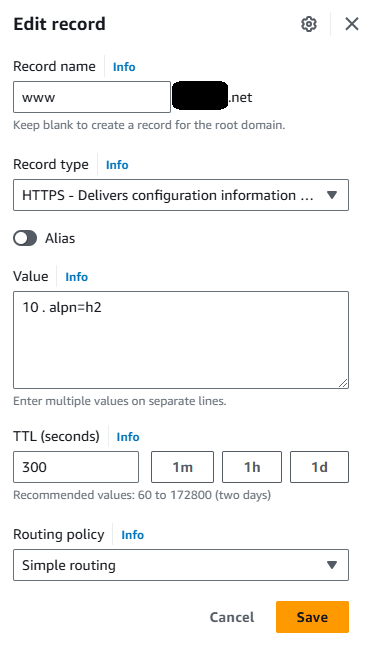374x651 pixels.
Task: Open Info link next to Record name
Action: (124, 67)
